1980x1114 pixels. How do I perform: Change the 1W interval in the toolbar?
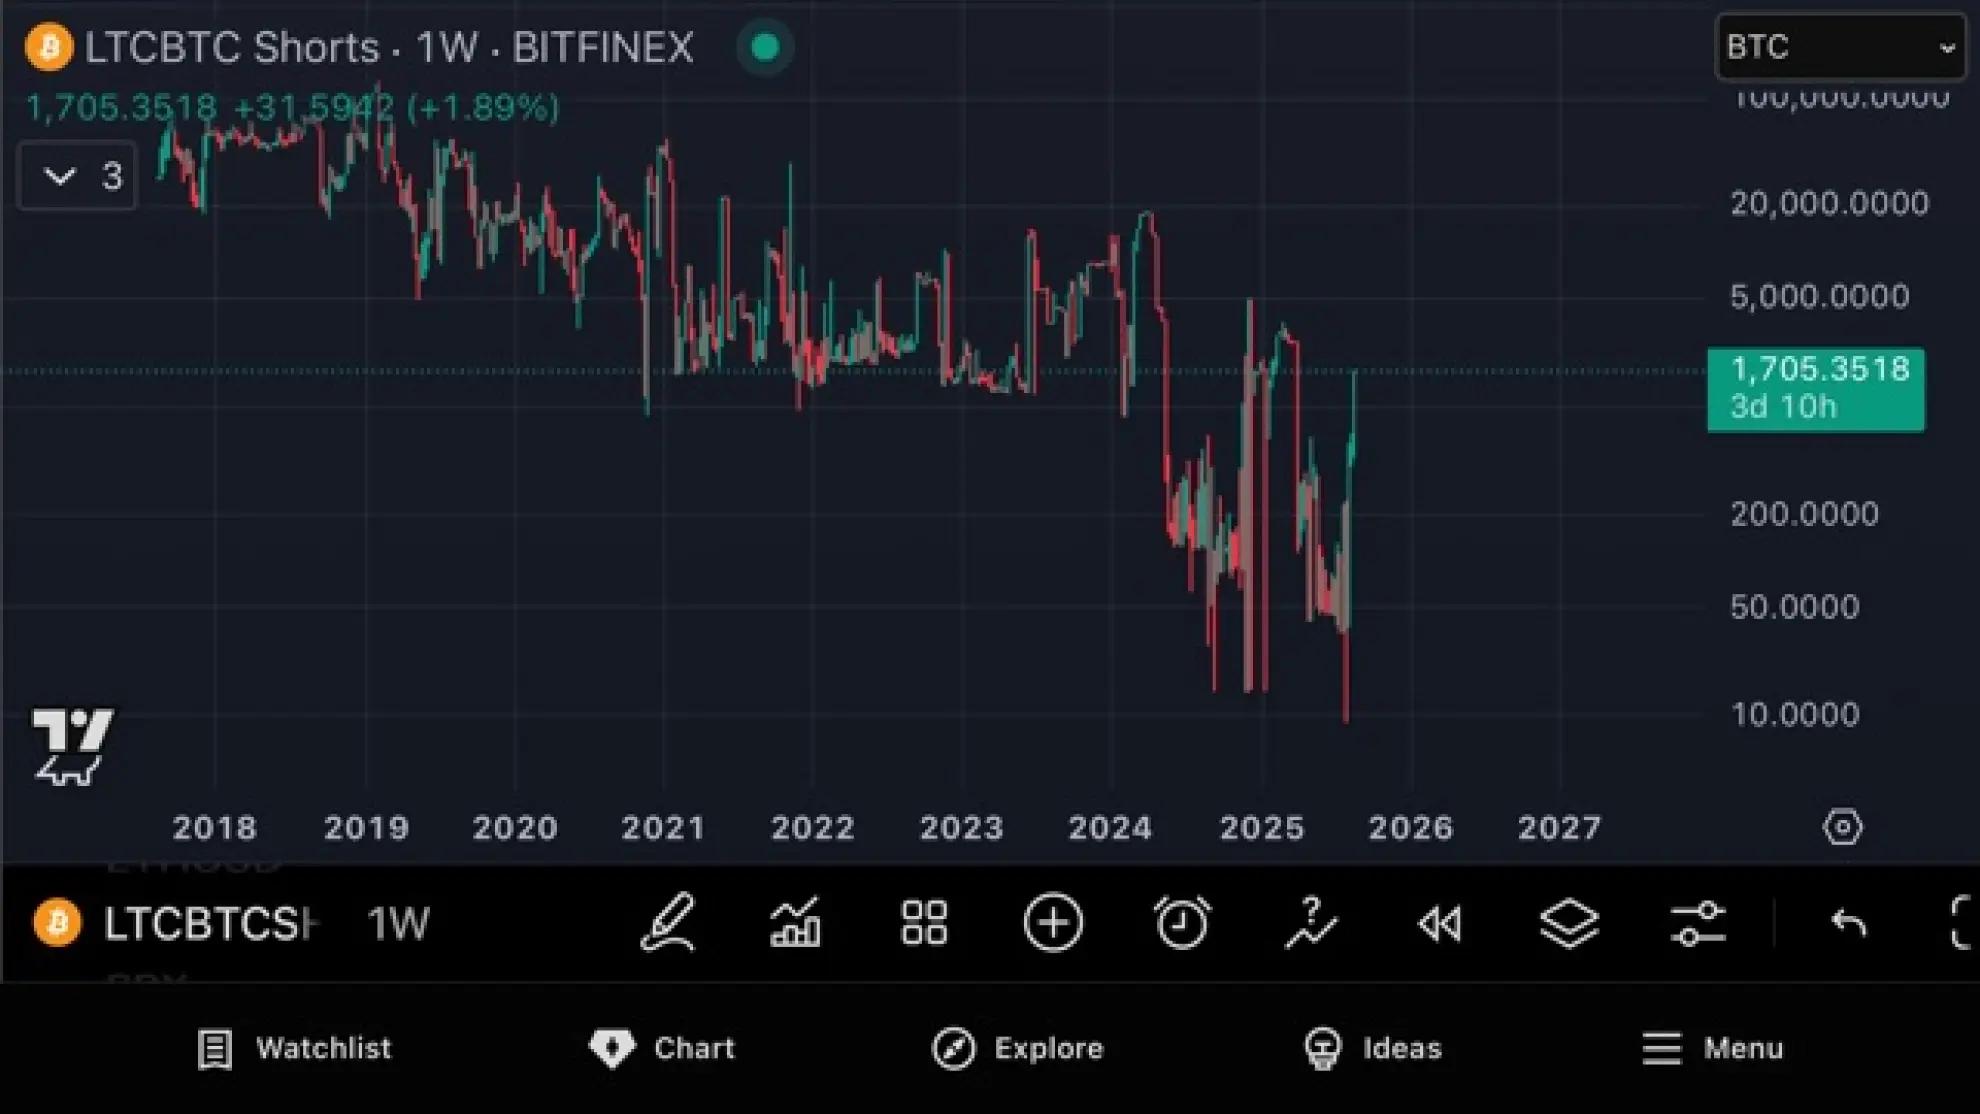point(398,923)
